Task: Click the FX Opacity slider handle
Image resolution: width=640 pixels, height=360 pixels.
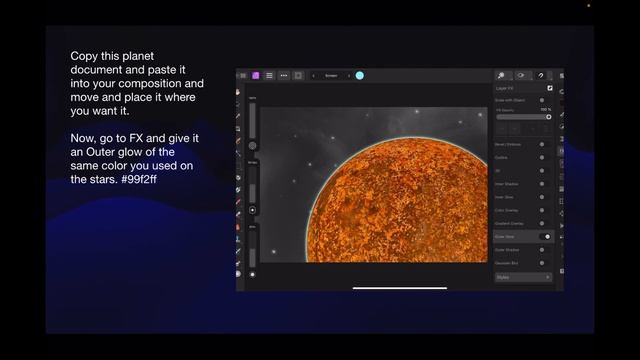Action: (x=548, y=117)
